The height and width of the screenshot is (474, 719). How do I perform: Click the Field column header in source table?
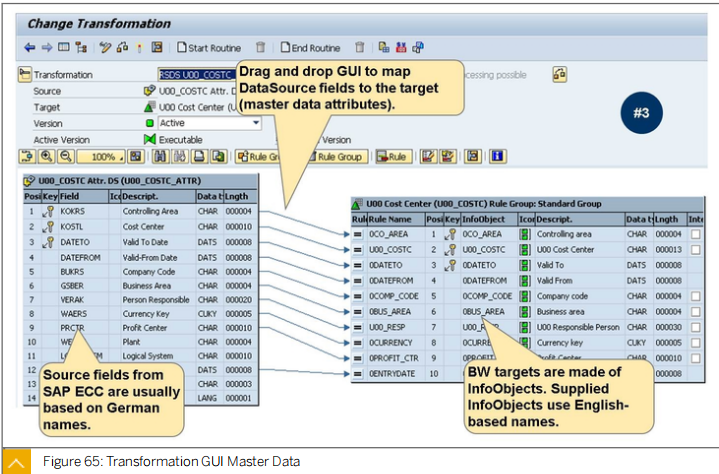pyautogui.click(x=83, y=196)
